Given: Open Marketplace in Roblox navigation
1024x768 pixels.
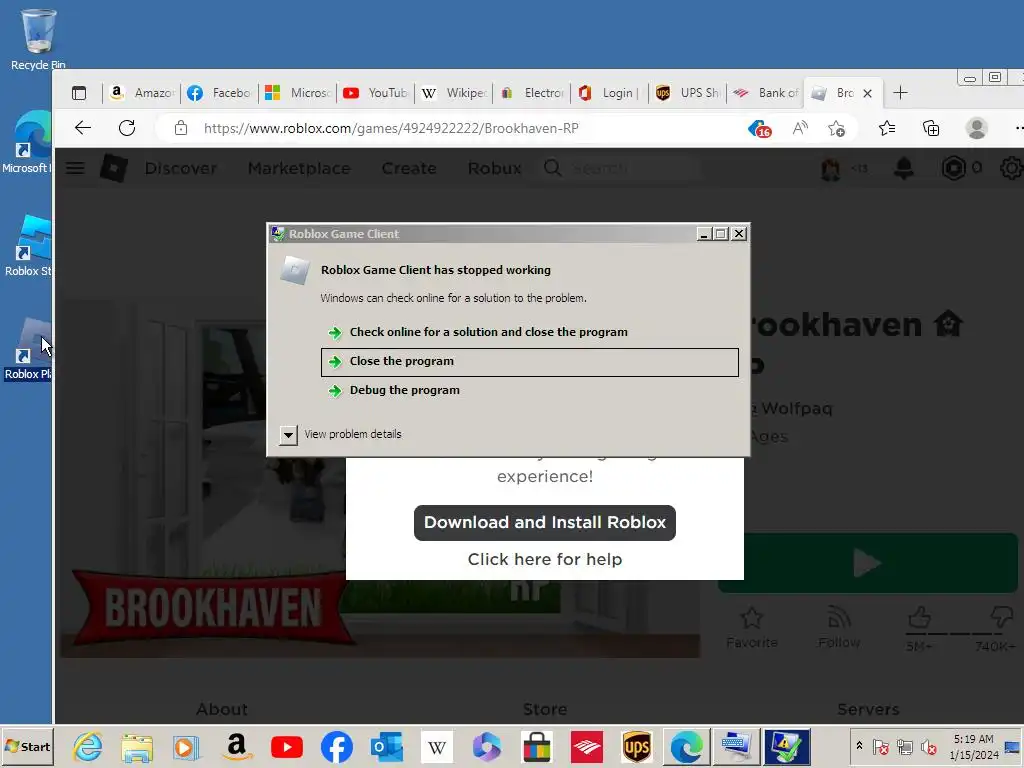Looking at the screenshot, I should click(x=299, y=168).
